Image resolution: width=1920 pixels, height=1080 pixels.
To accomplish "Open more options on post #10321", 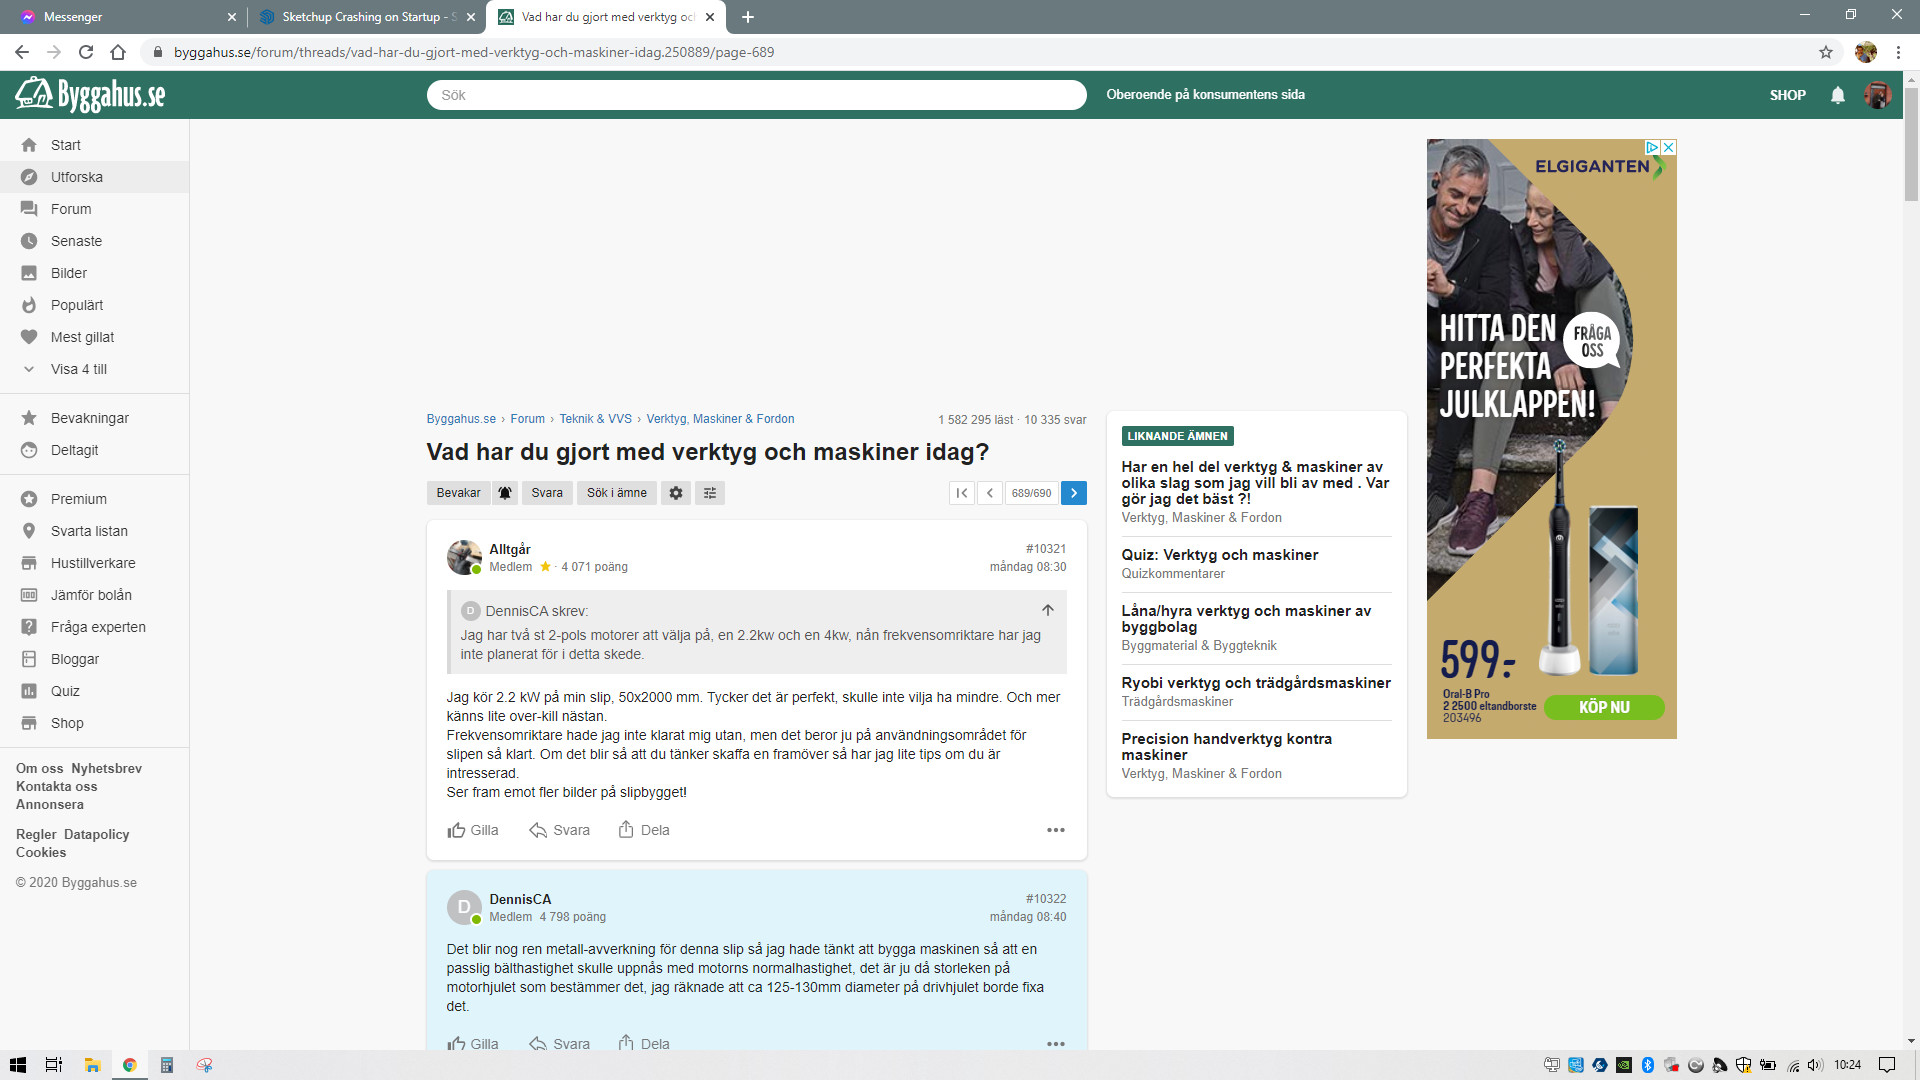I will pos(1055,830).
